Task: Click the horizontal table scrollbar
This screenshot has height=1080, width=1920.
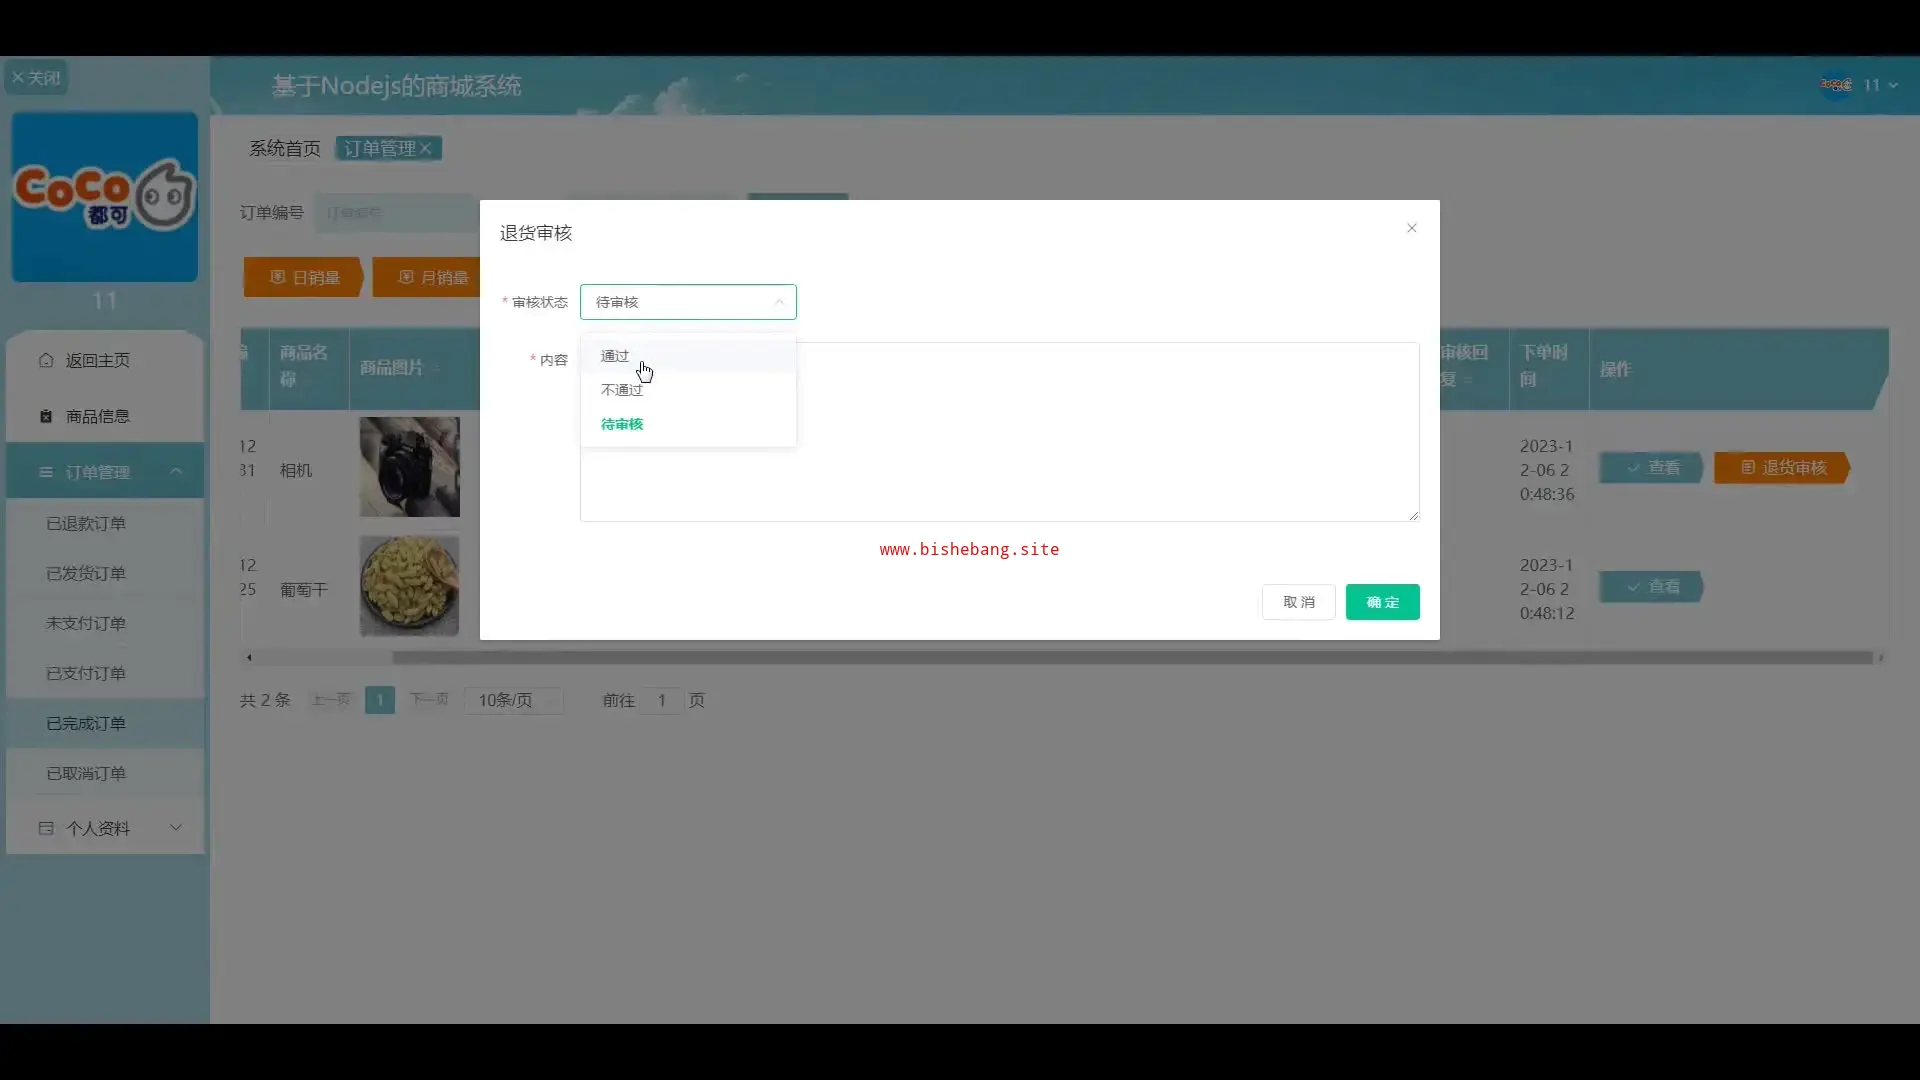Action: coord(1130,658)
